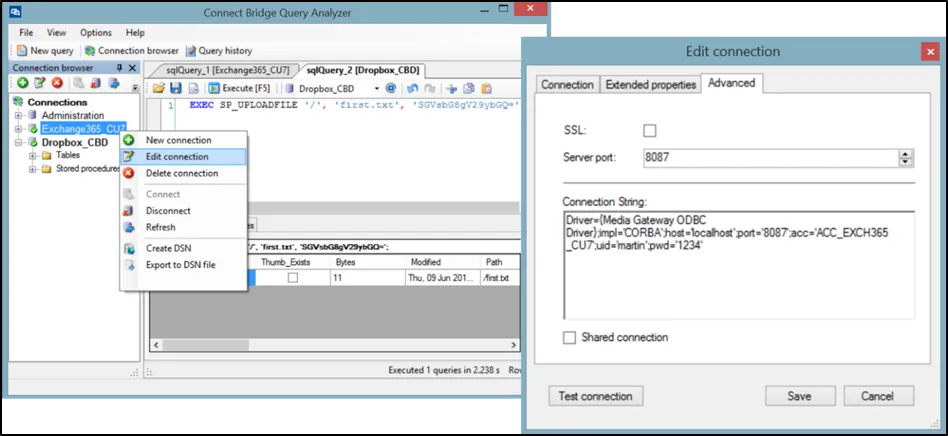948x436 pixels.
Task: Choose Disconnect from context menu
Action: 183,210
